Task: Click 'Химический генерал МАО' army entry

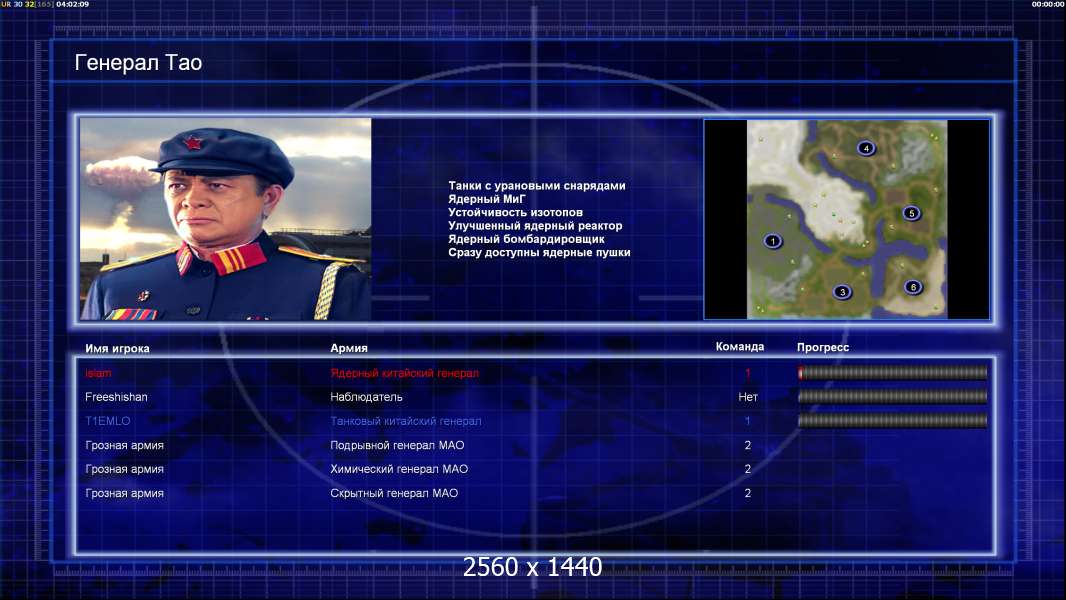Action: (x=399, y=469)
